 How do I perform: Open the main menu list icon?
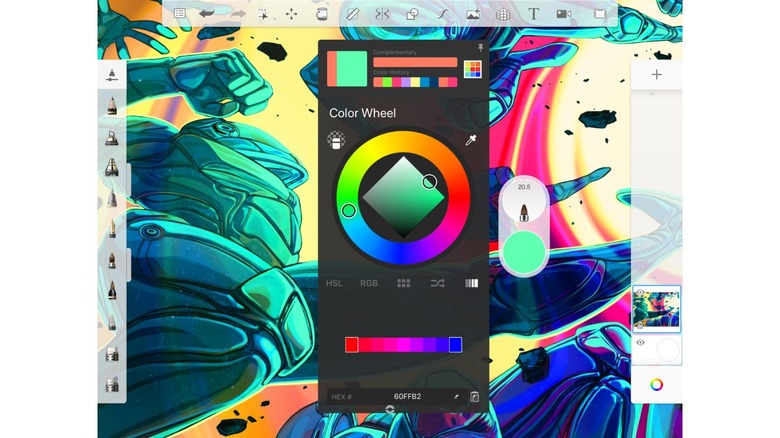[179, 14]
